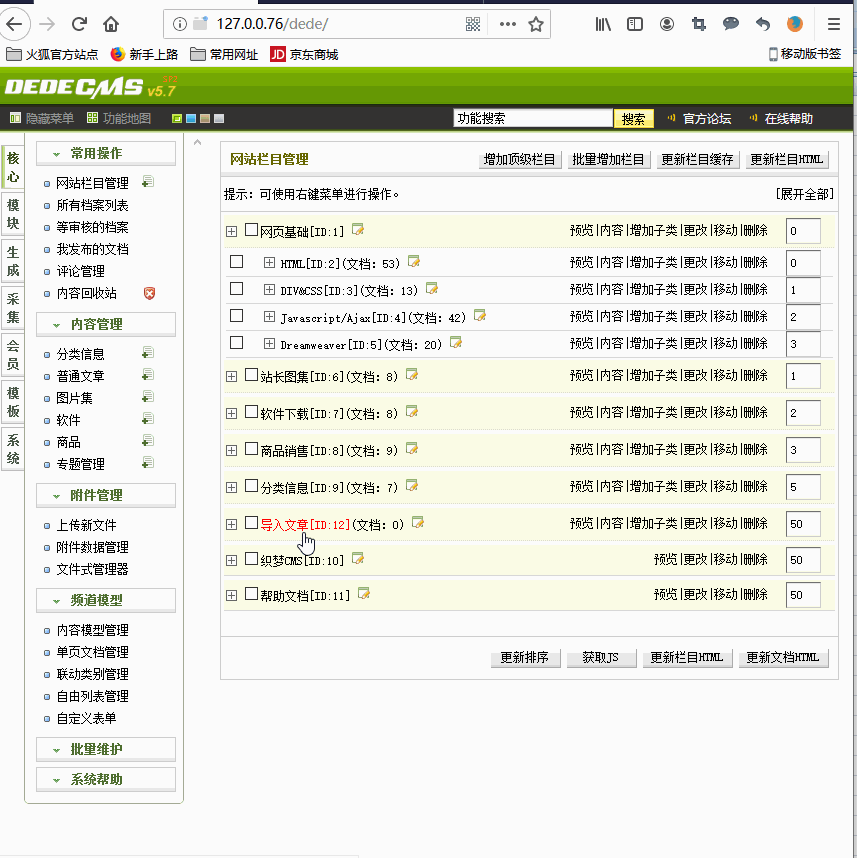Viewport: 857px width, 858px height.
Task: Check the checkbox for 网页基础[ID:1]
Action: pos(252,229)
